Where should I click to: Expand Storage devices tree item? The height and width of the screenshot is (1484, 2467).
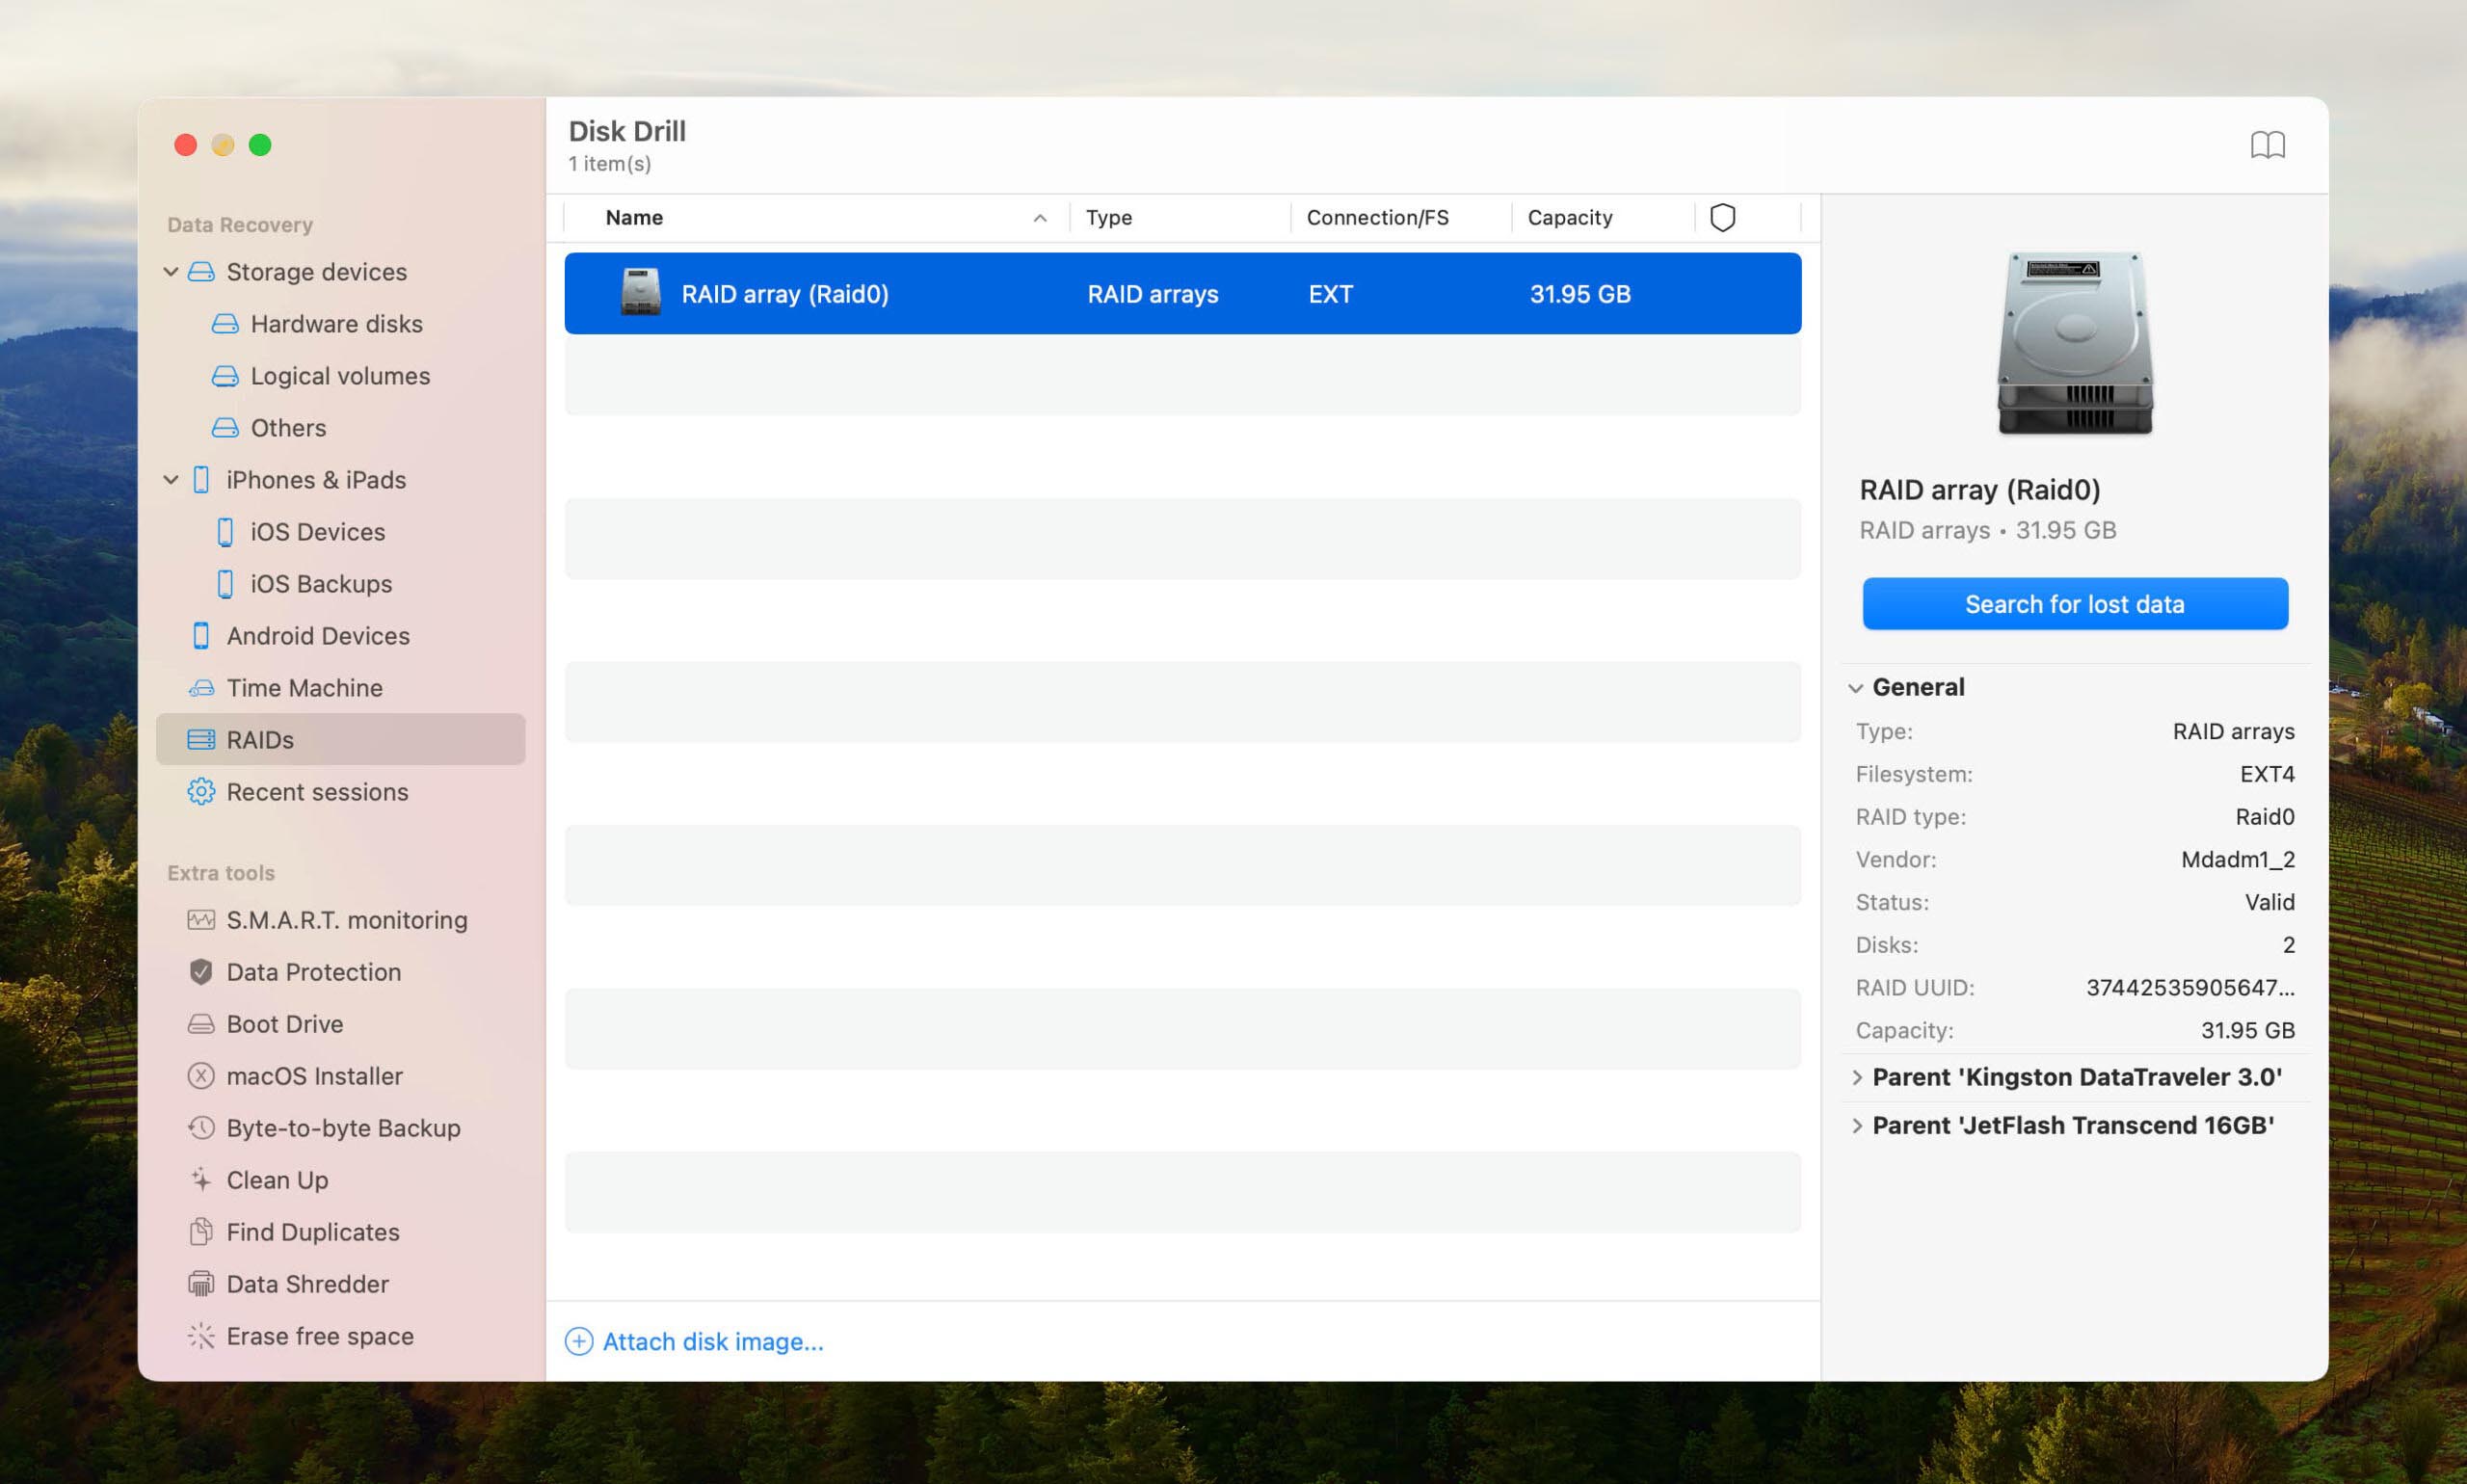[172, 272]
